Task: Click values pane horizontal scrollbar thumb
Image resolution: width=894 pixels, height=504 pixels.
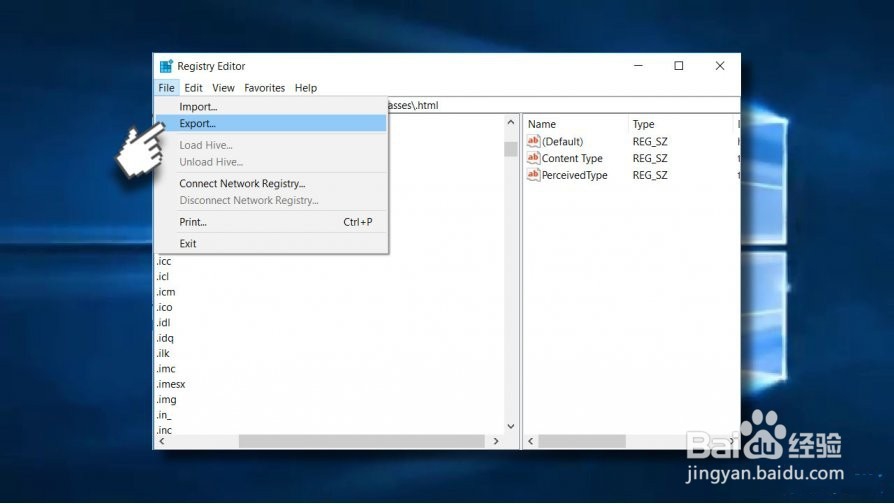Action: coord(582,441)
